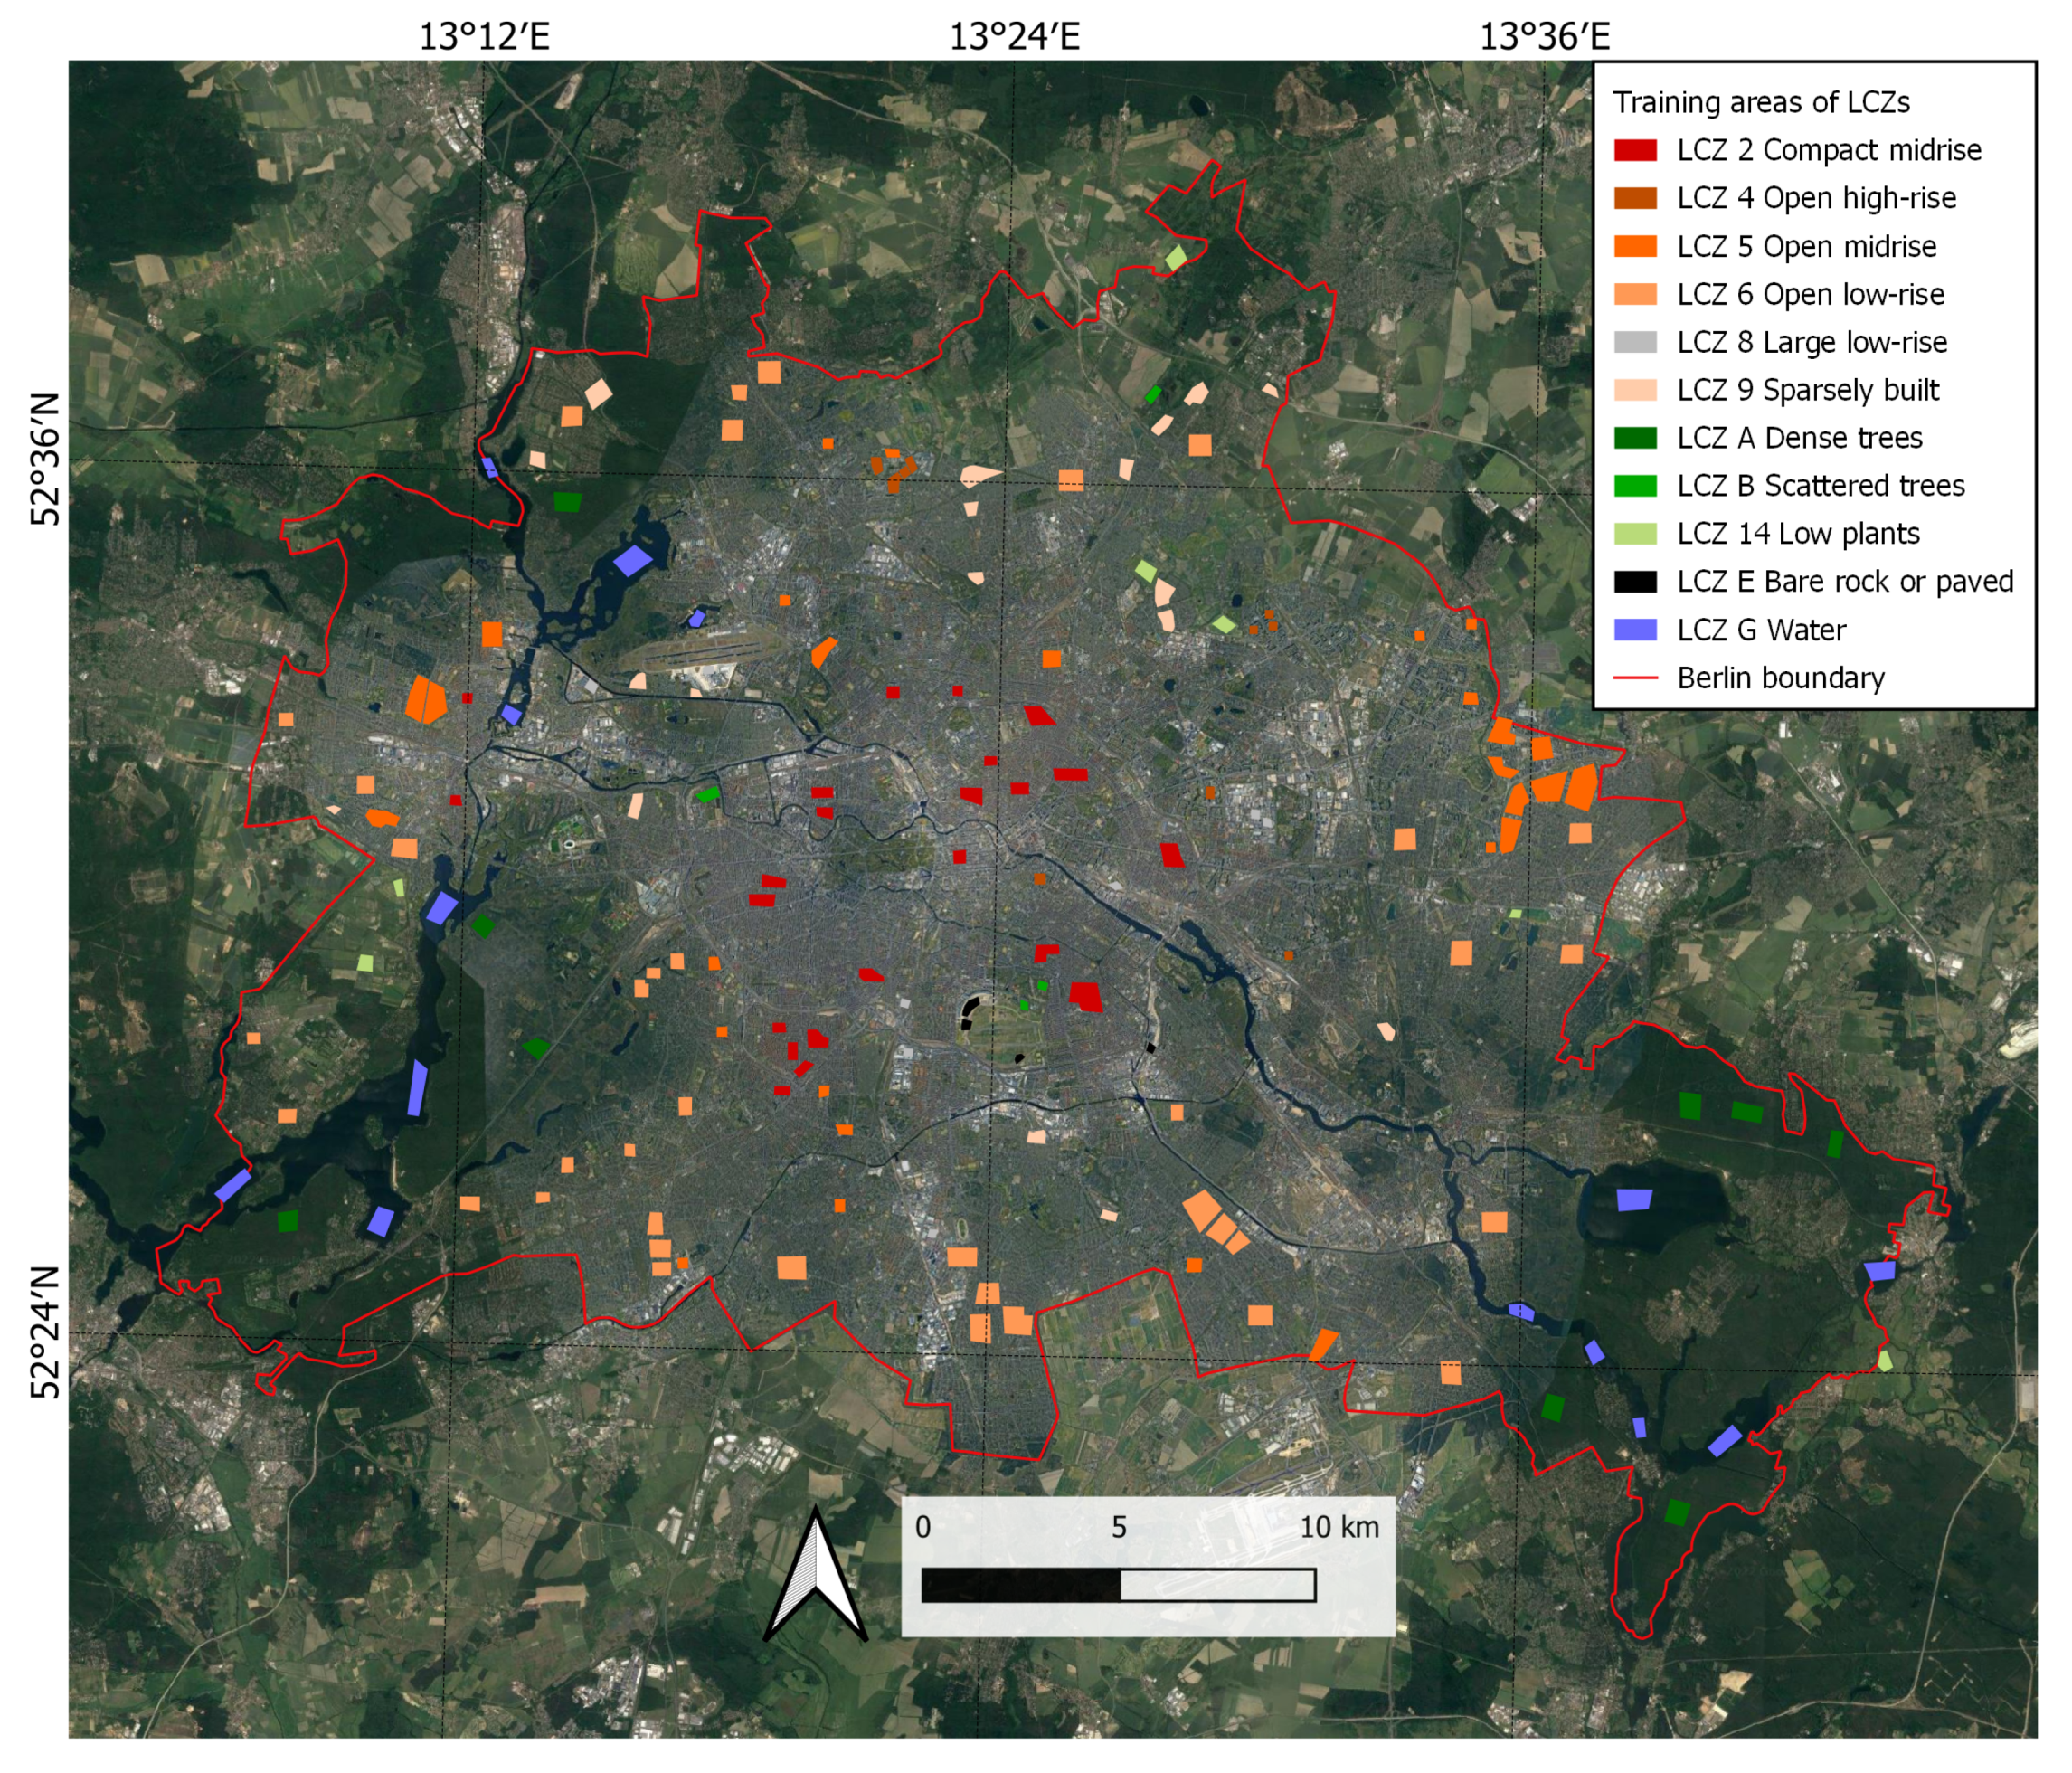Viewport: 2072px width, 1773px height.
Task: Click the 13°36′E longitude label
Action: tap(1544, 37)
